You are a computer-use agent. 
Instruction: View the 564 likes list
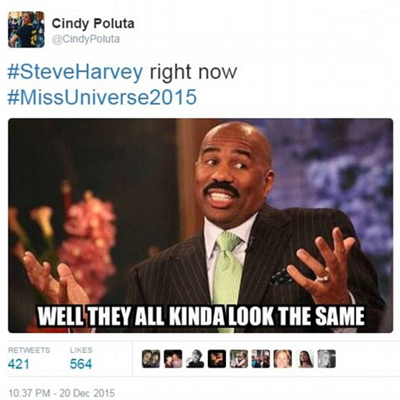[81, 364]
